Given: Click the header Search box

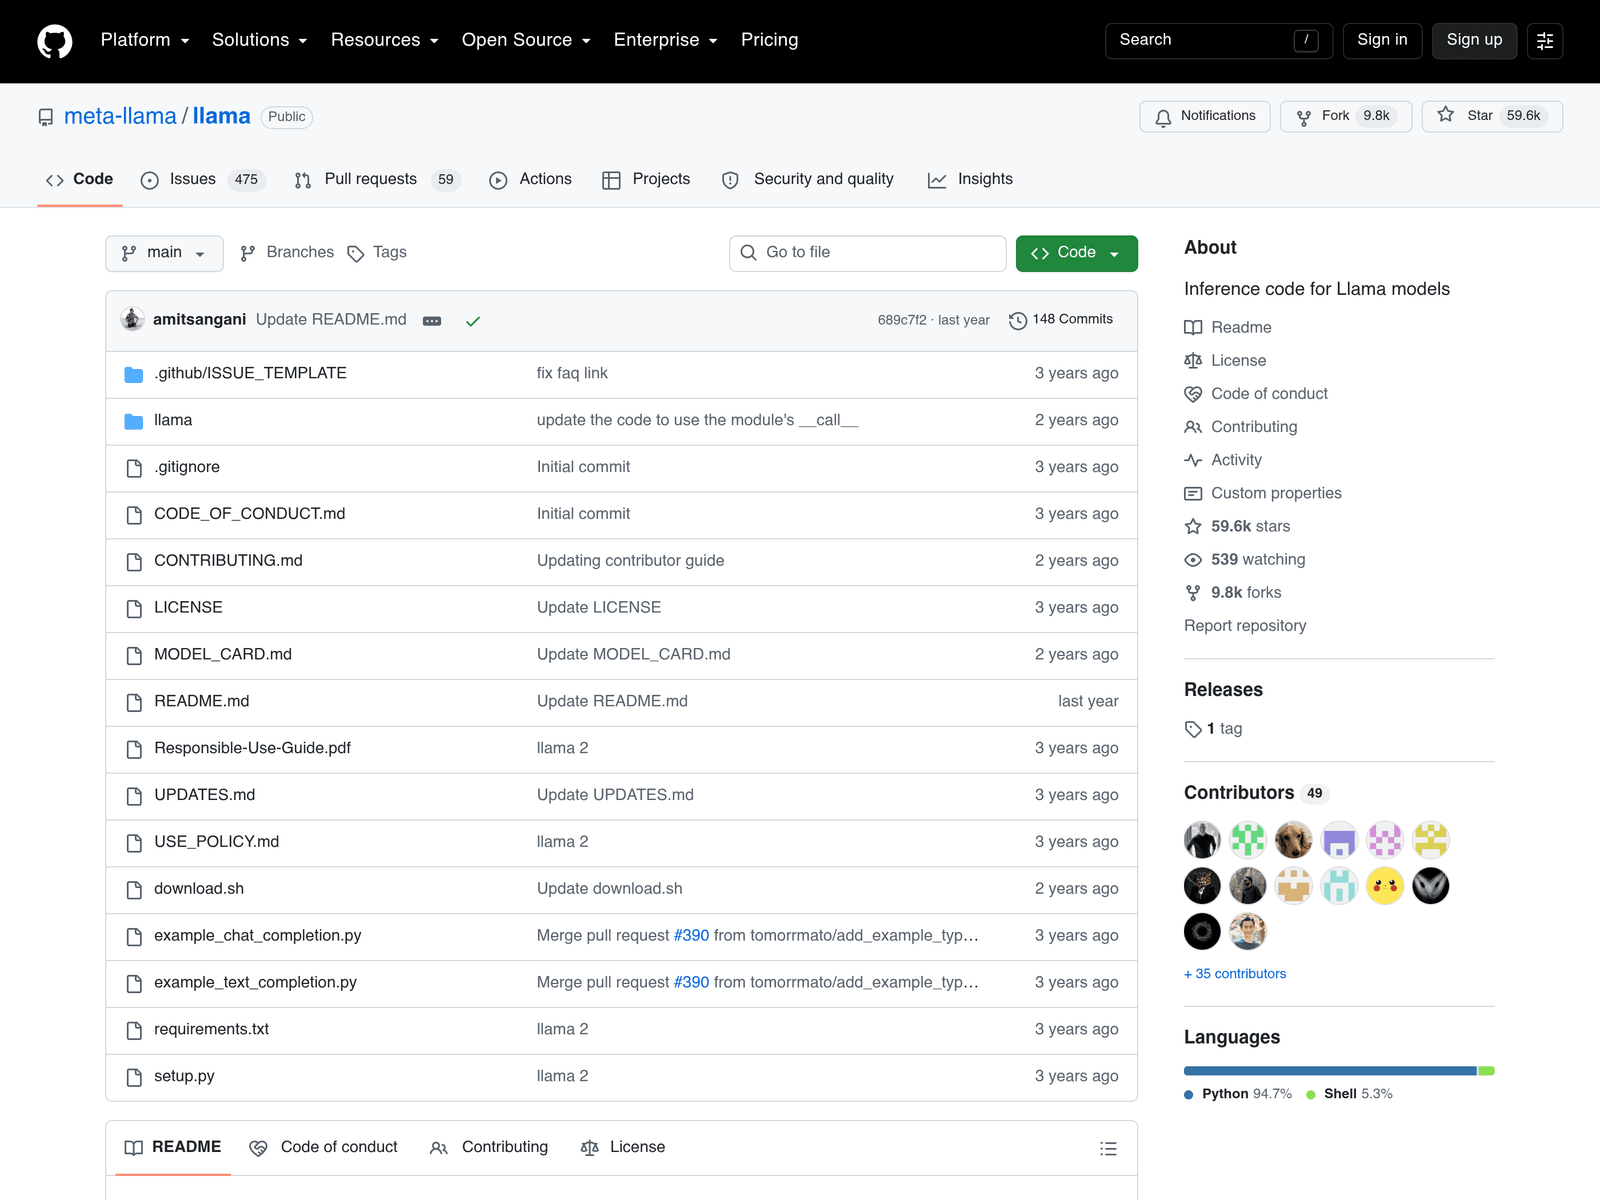Looking at the screenshot, I should pos(1219,41).
